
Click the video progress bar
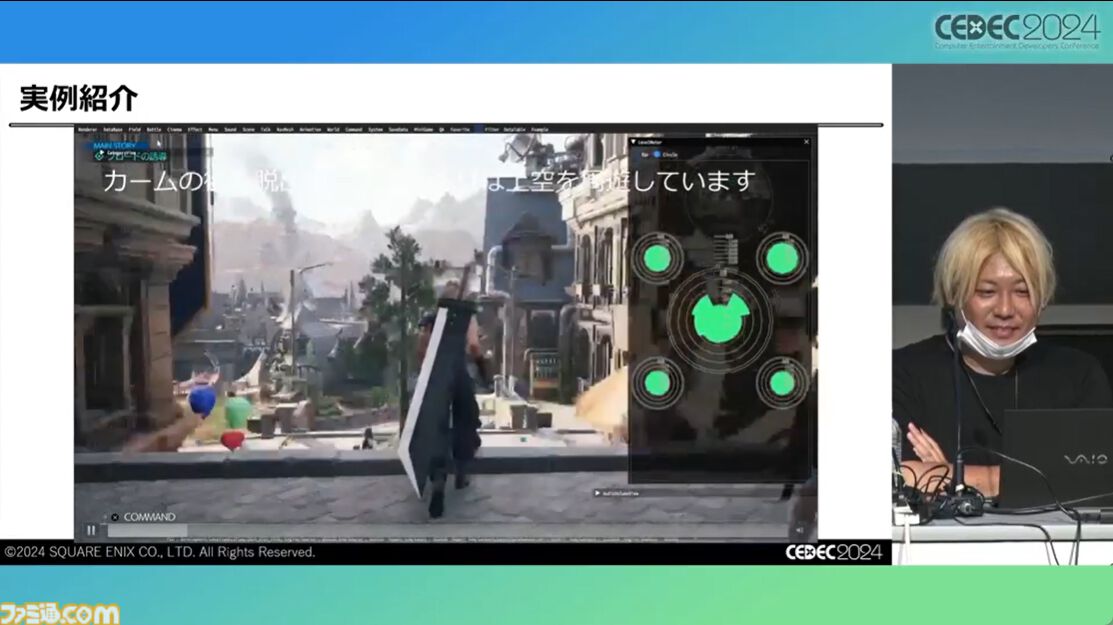(448, 531)
